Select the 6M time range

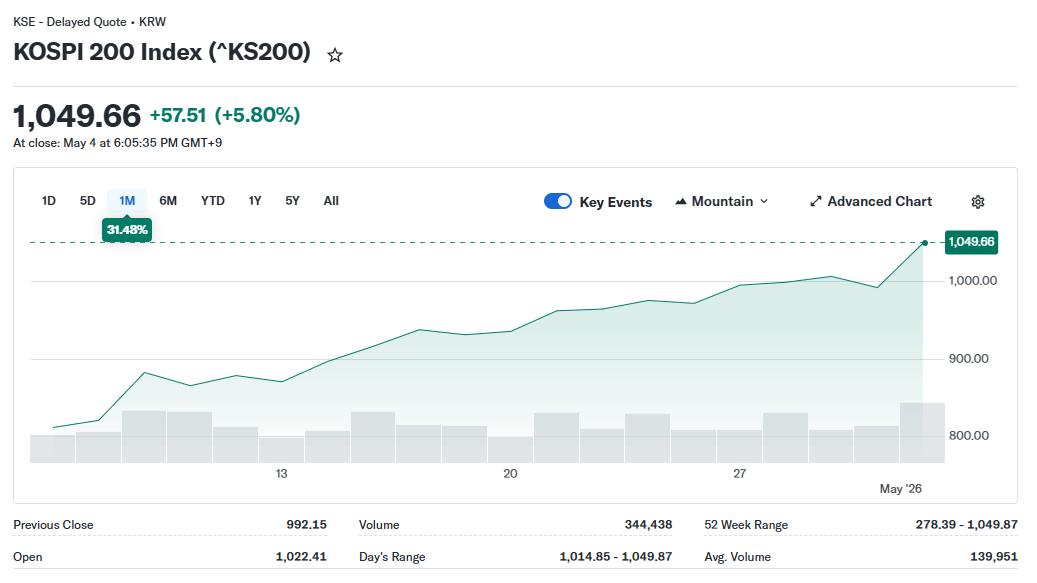coord(168,200)
